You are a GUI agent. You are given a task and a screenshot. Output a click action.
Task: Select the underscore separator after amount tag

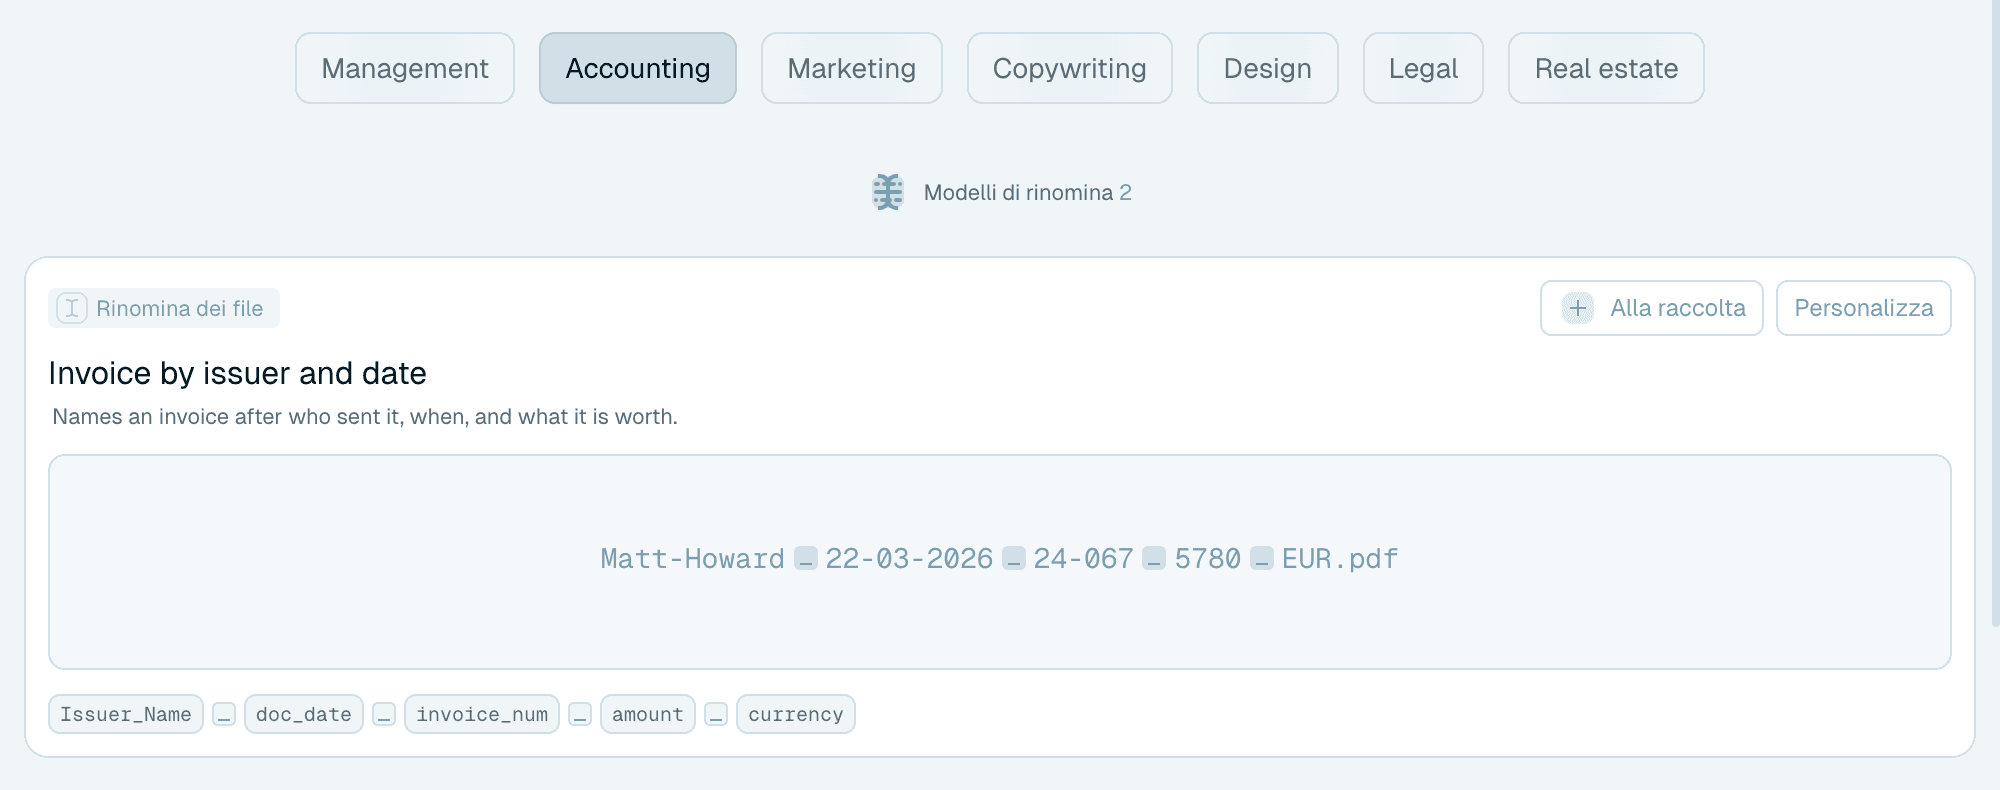716,715
